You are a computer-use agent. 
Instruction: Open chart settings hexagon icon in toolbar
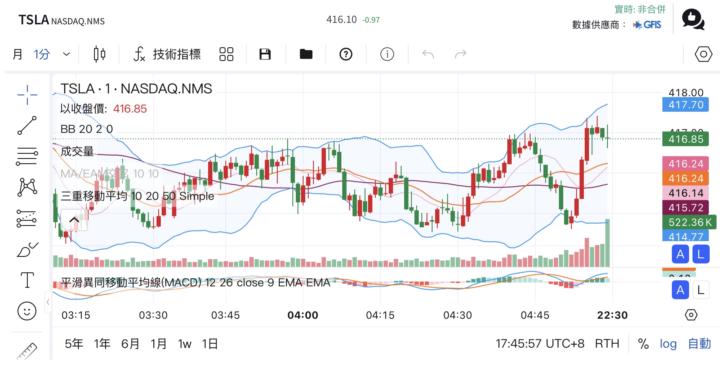pos(703,54)
